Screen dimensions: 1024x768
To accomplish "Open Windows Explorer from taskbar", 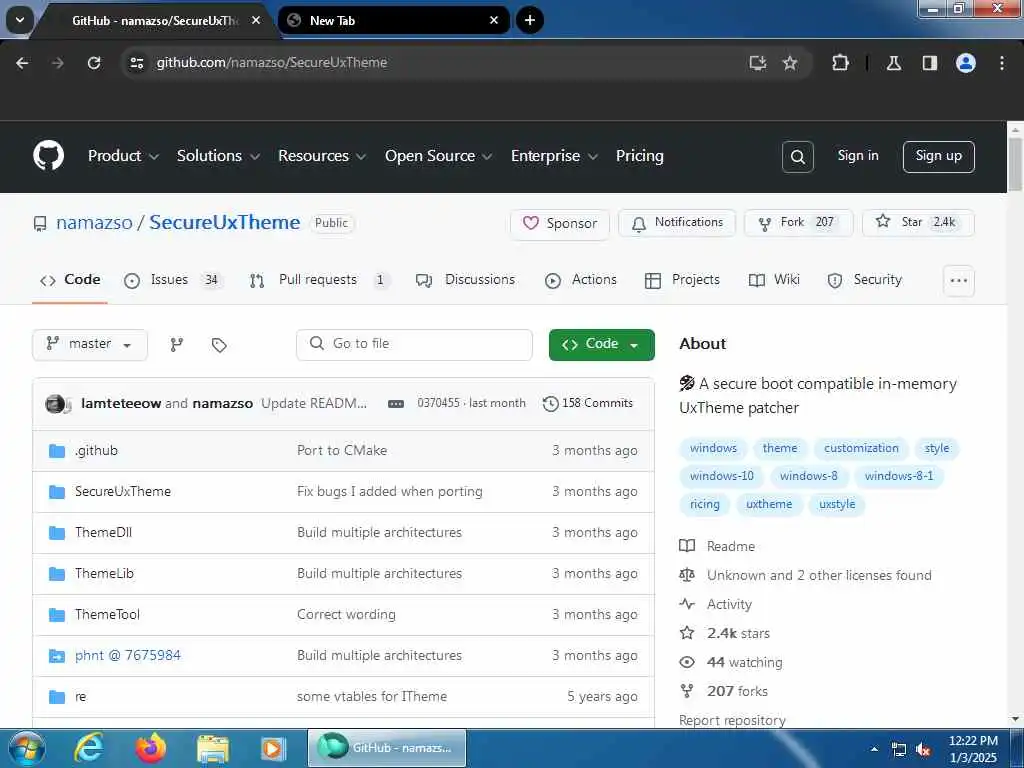I will (213, 749).
